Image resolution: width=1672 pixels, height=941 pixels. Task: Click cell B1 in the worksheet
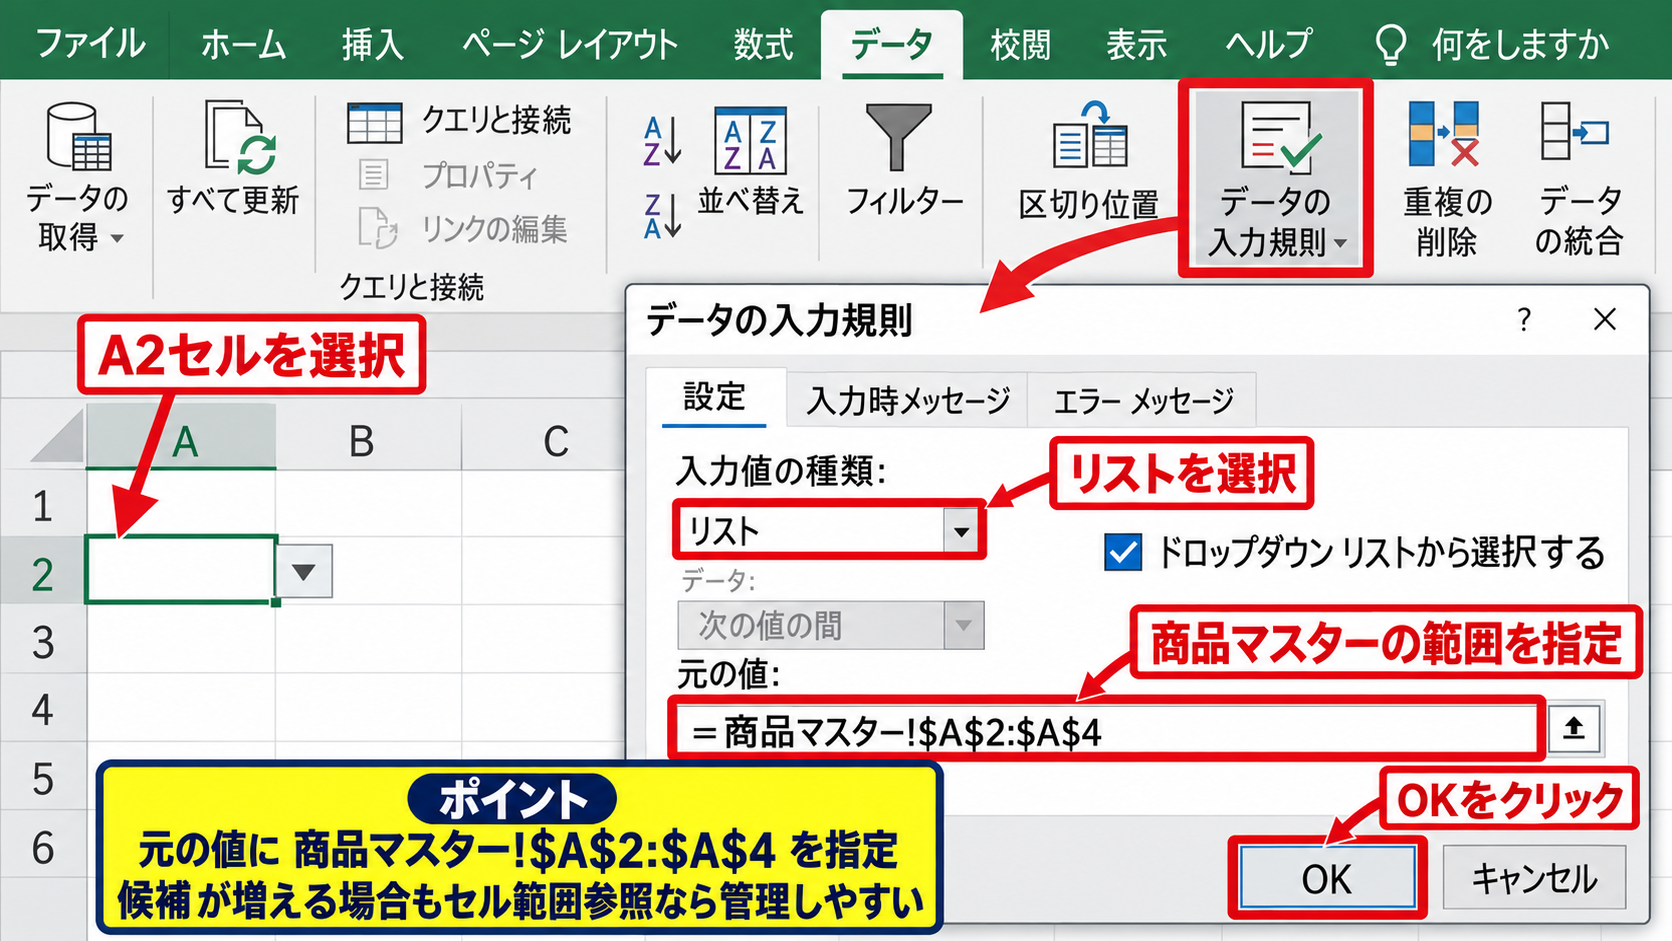pyautogui.click(x=368, y=503)
